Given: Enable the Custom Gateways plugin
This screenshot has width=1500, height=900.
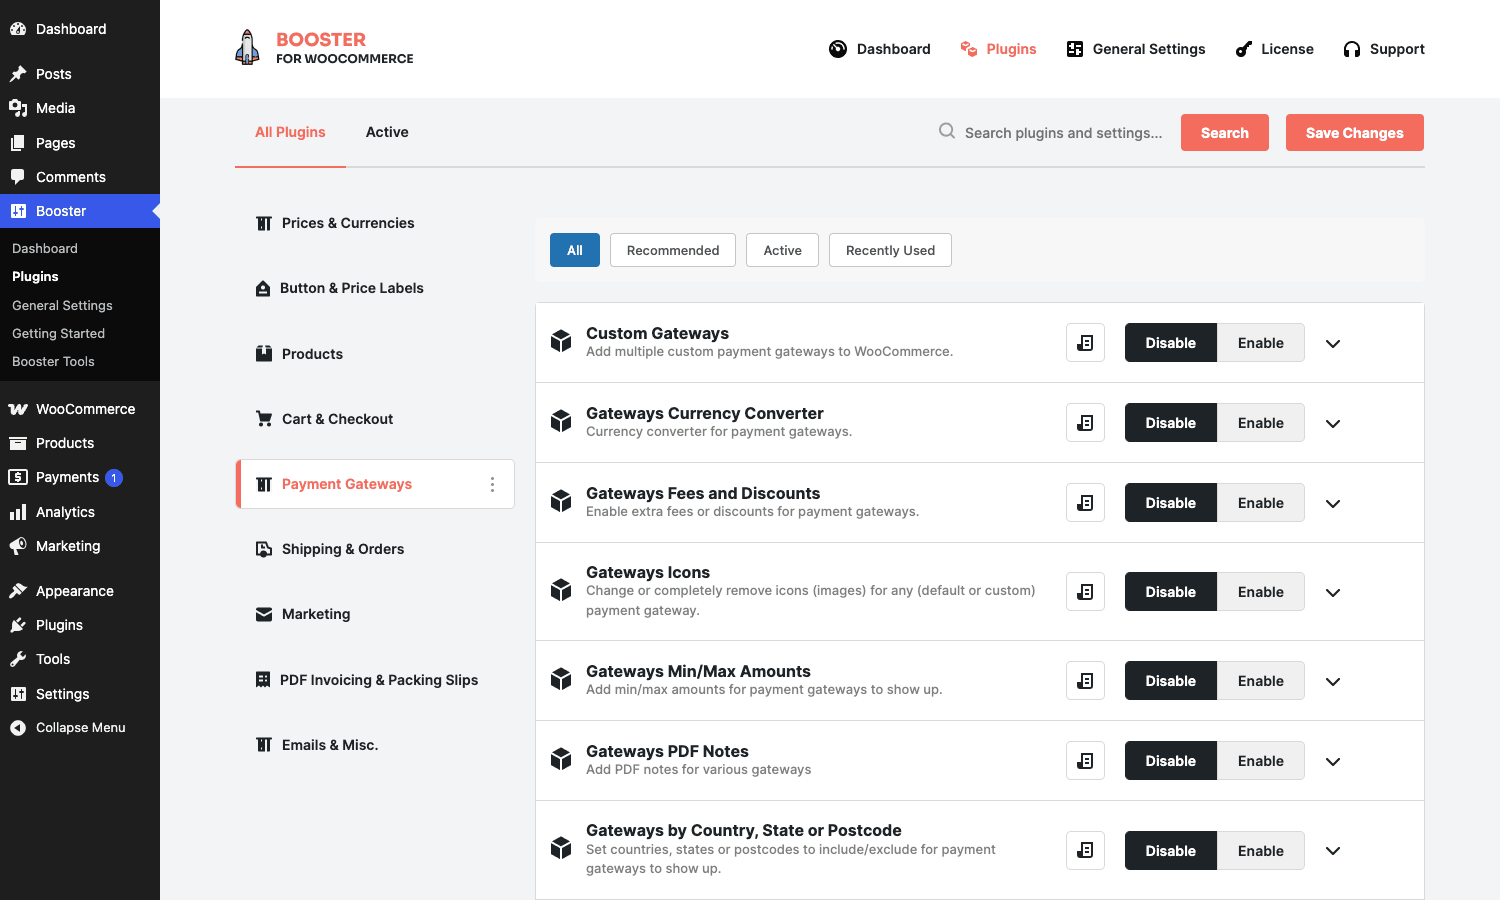Looking at the screenshot, I should 1260,343.
